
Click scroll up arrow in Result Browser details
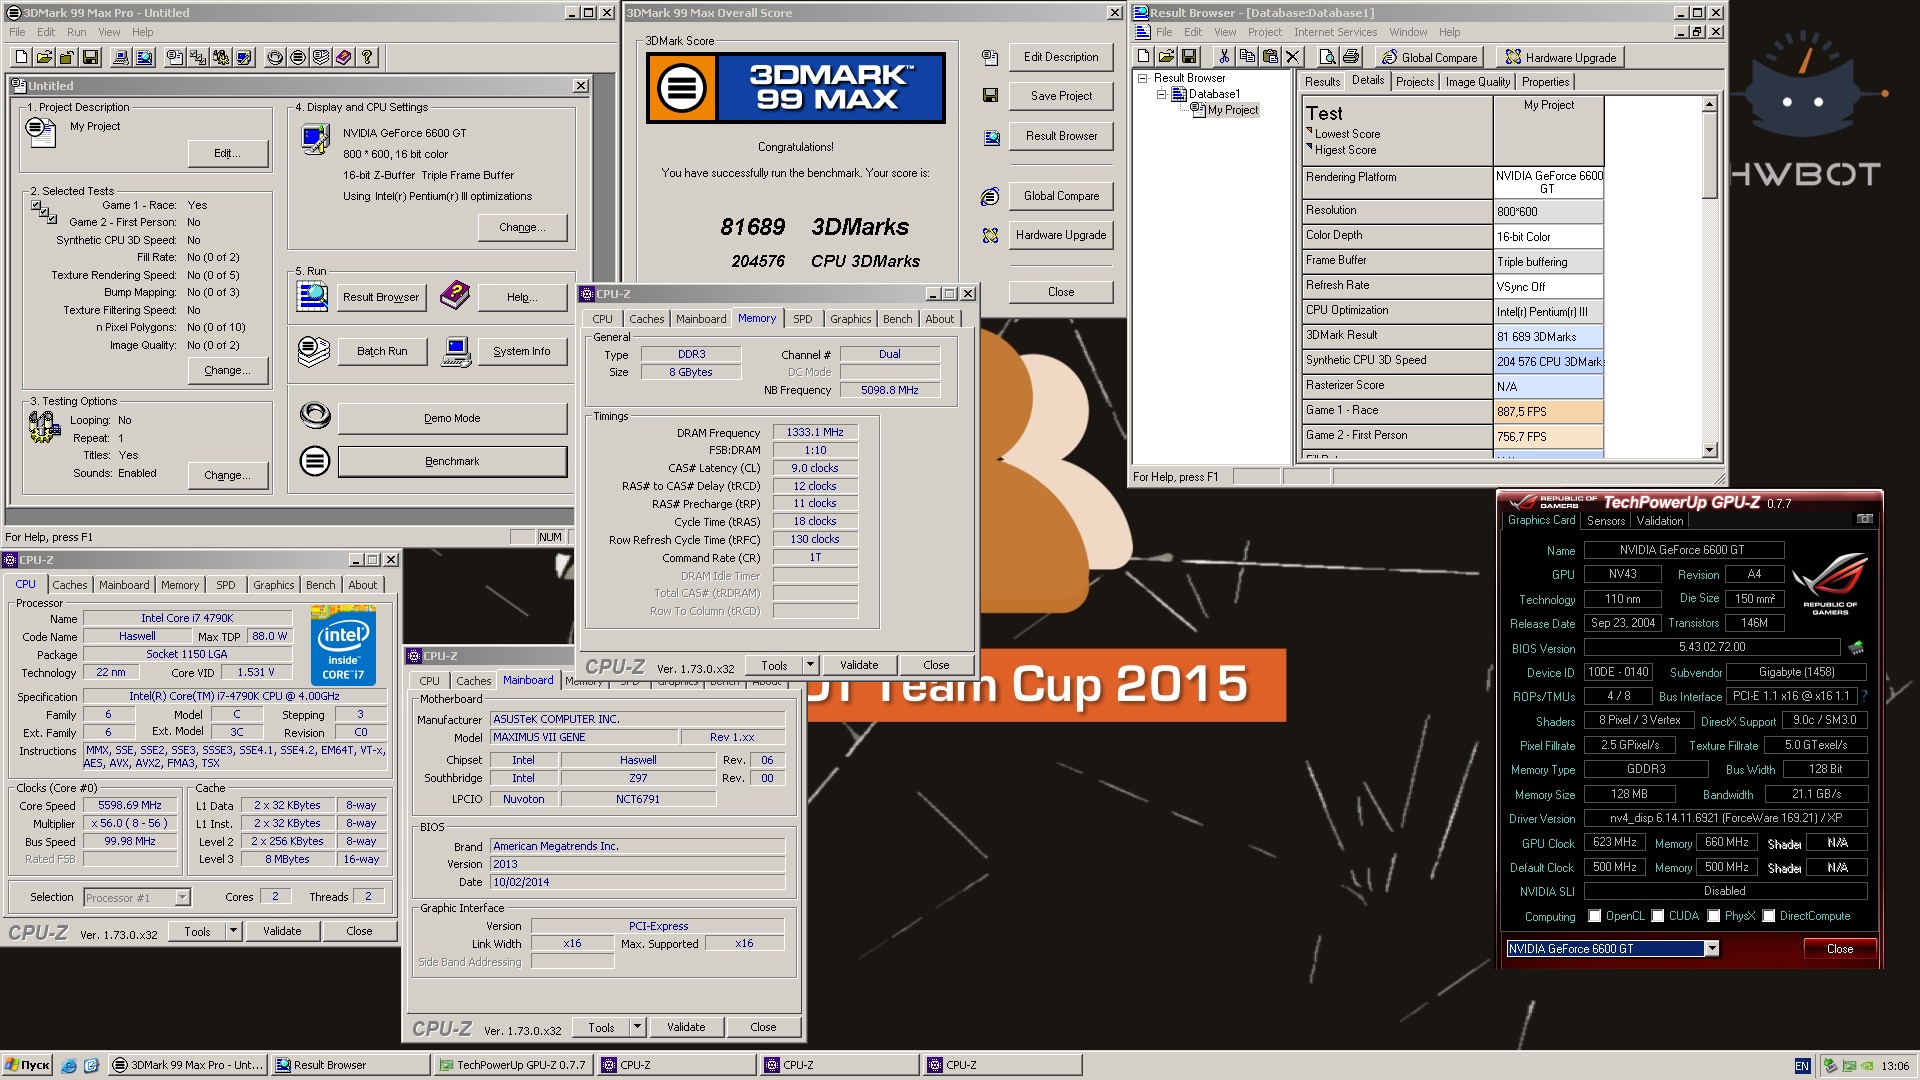(x=1709, y=105)
